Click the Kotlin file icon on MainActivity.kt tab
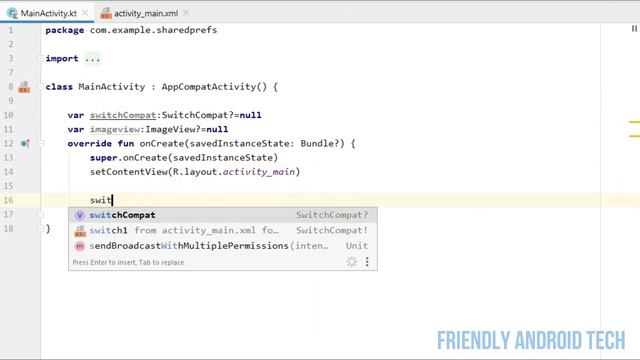The width and height of the screenshot is (640, 360). 13,13
